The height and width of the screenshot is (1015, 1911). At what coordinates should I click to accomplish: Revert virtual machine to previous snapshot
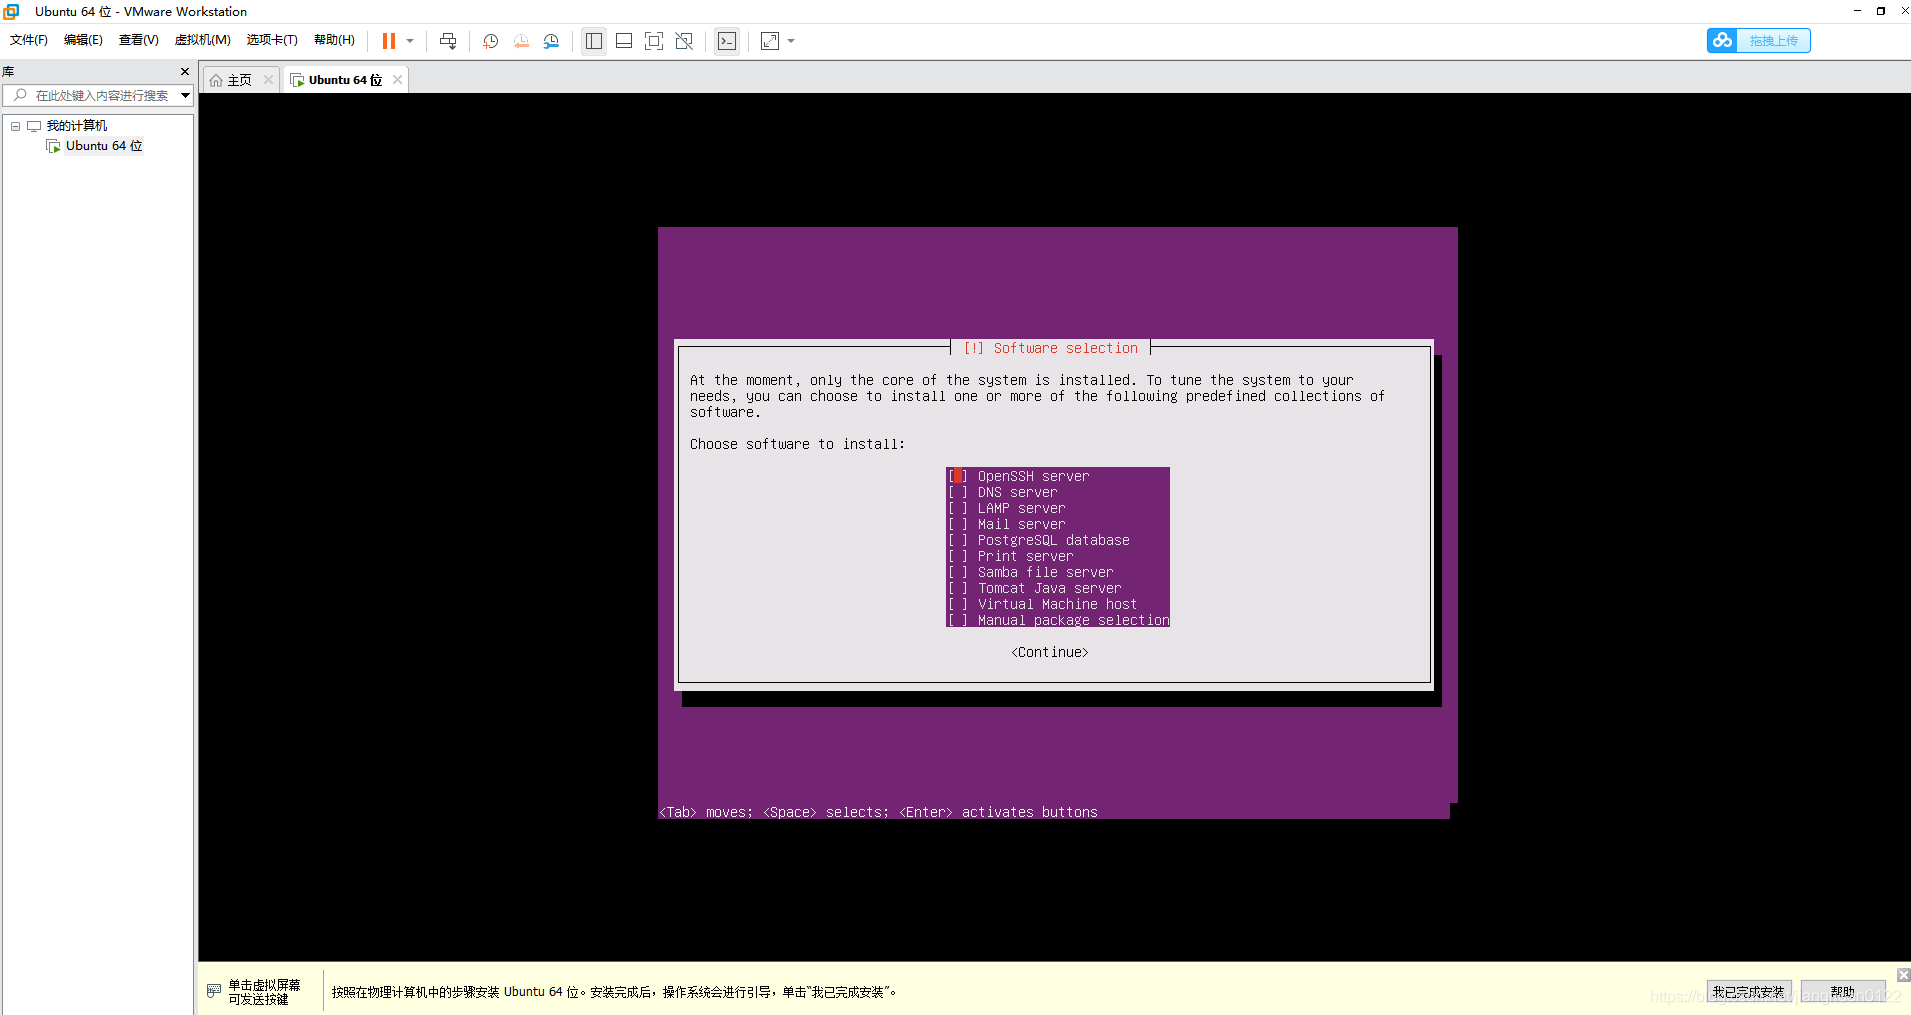(521, 41)
